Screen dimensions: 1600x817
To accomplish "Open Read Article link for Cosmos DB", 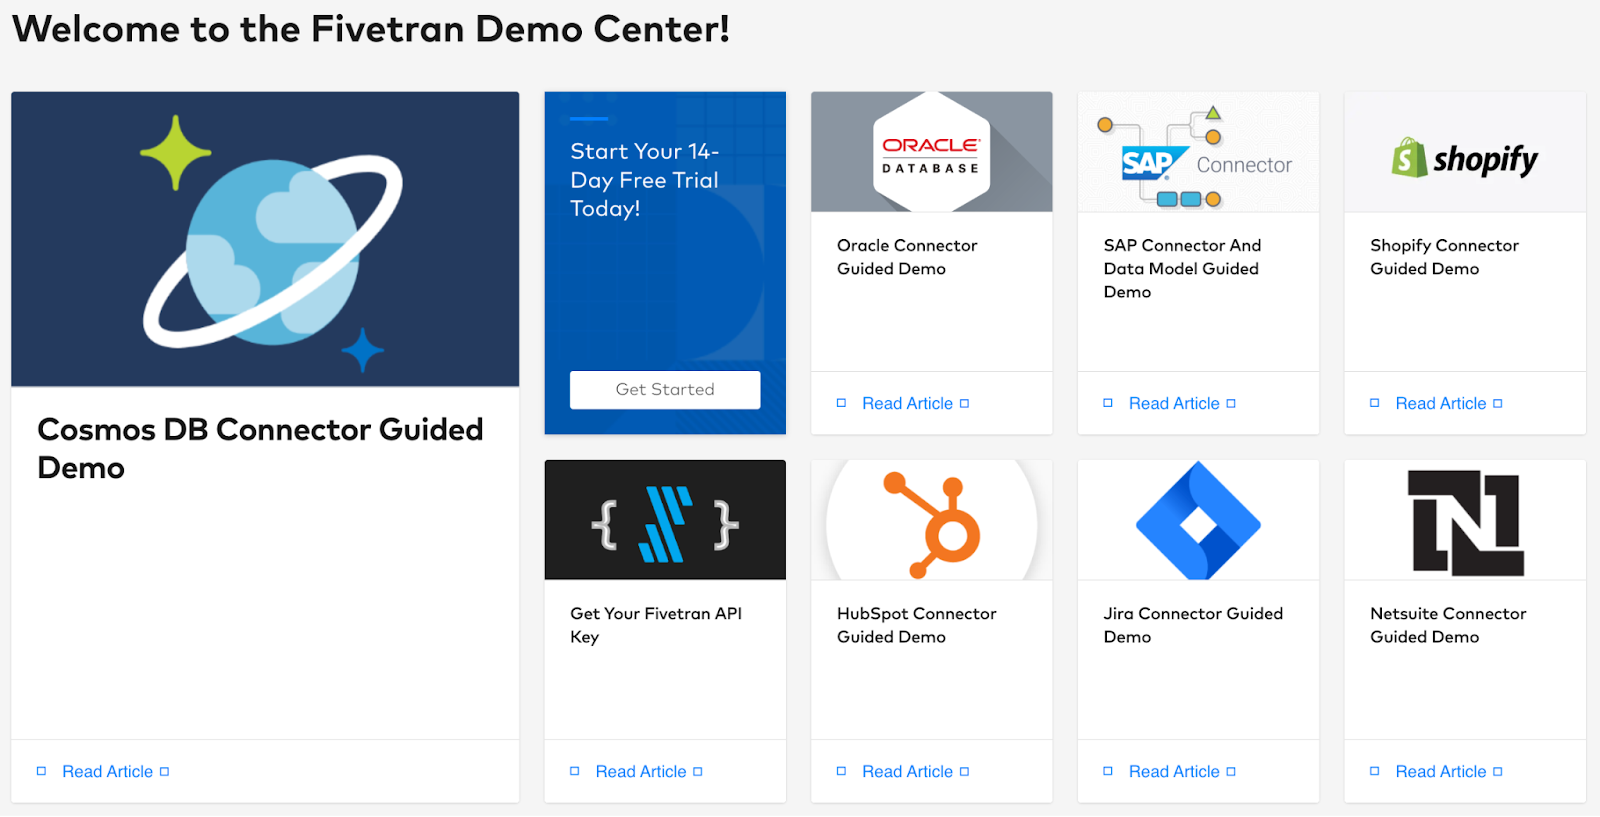I will tap(108, 772).
